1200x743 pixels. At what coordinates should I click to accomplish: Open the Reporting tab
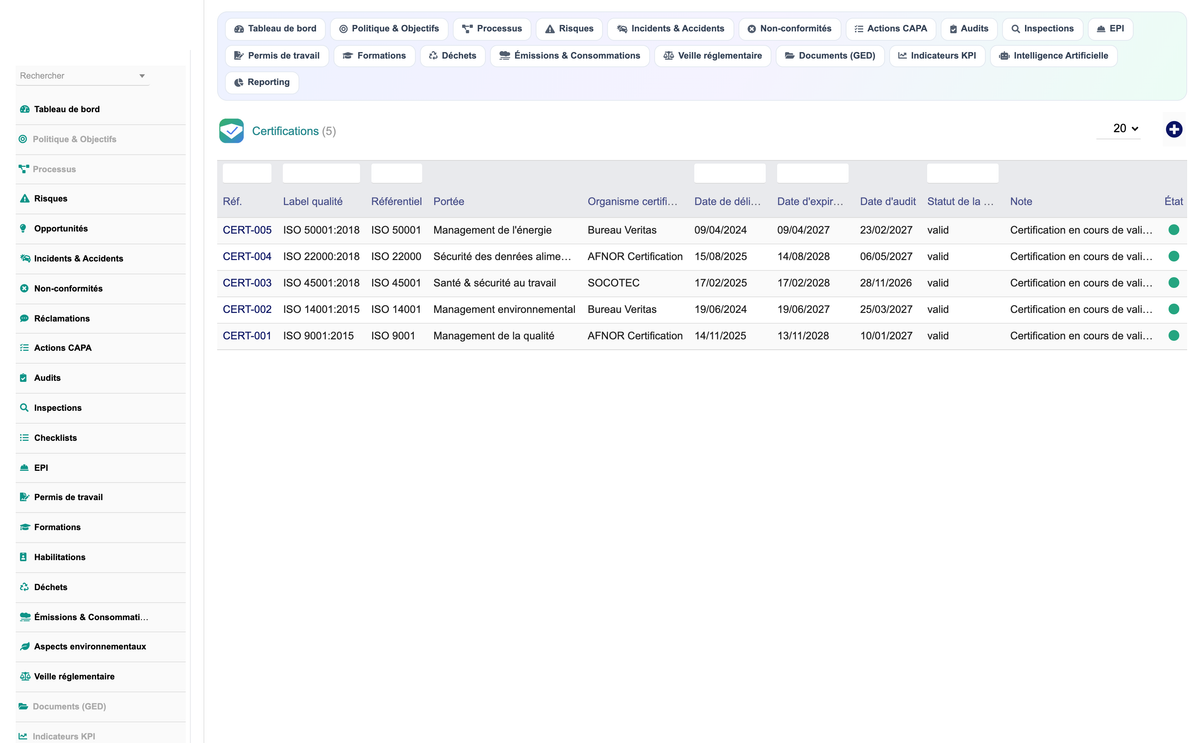262,82
